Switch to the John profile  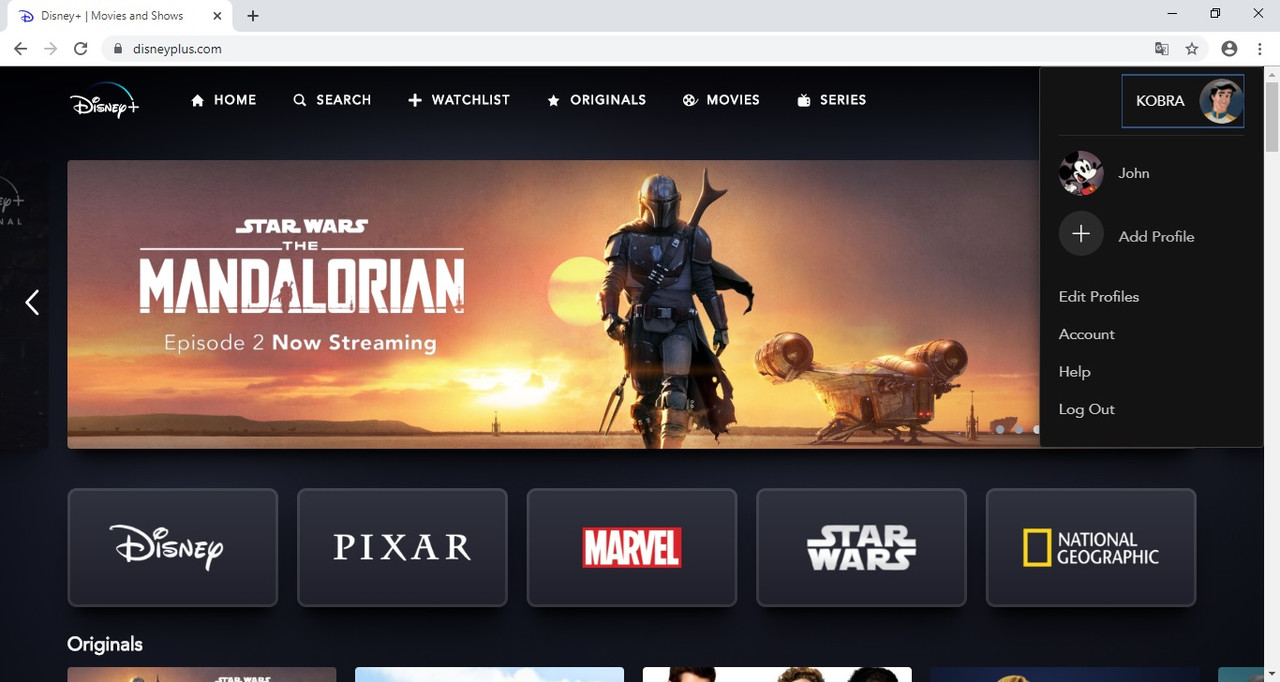coord(1105,173)
